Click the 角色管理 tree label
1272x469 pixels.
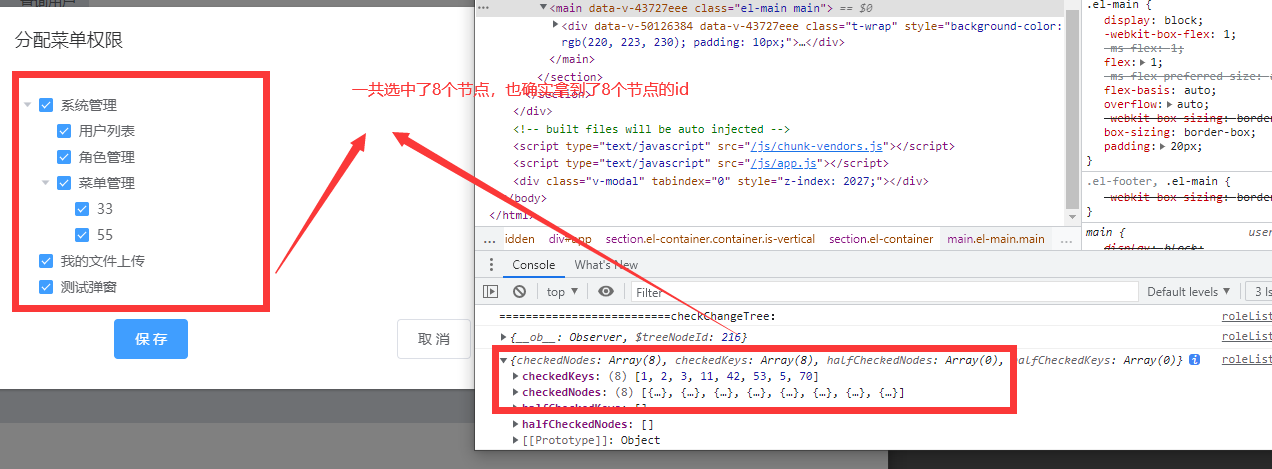pyautogui.click(x=107, y=157)
